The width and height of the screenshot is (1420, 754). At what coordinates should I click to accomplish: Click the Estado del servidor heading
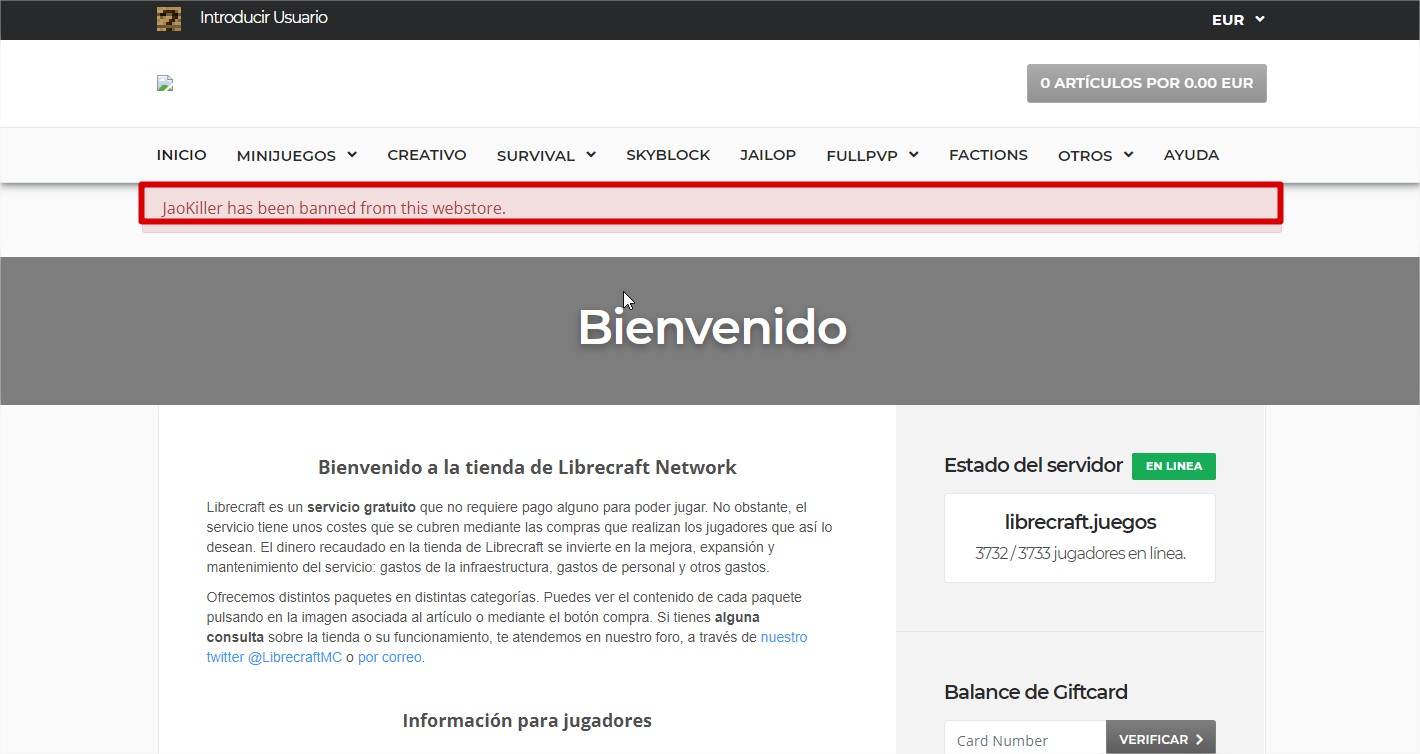point(1034,465)
